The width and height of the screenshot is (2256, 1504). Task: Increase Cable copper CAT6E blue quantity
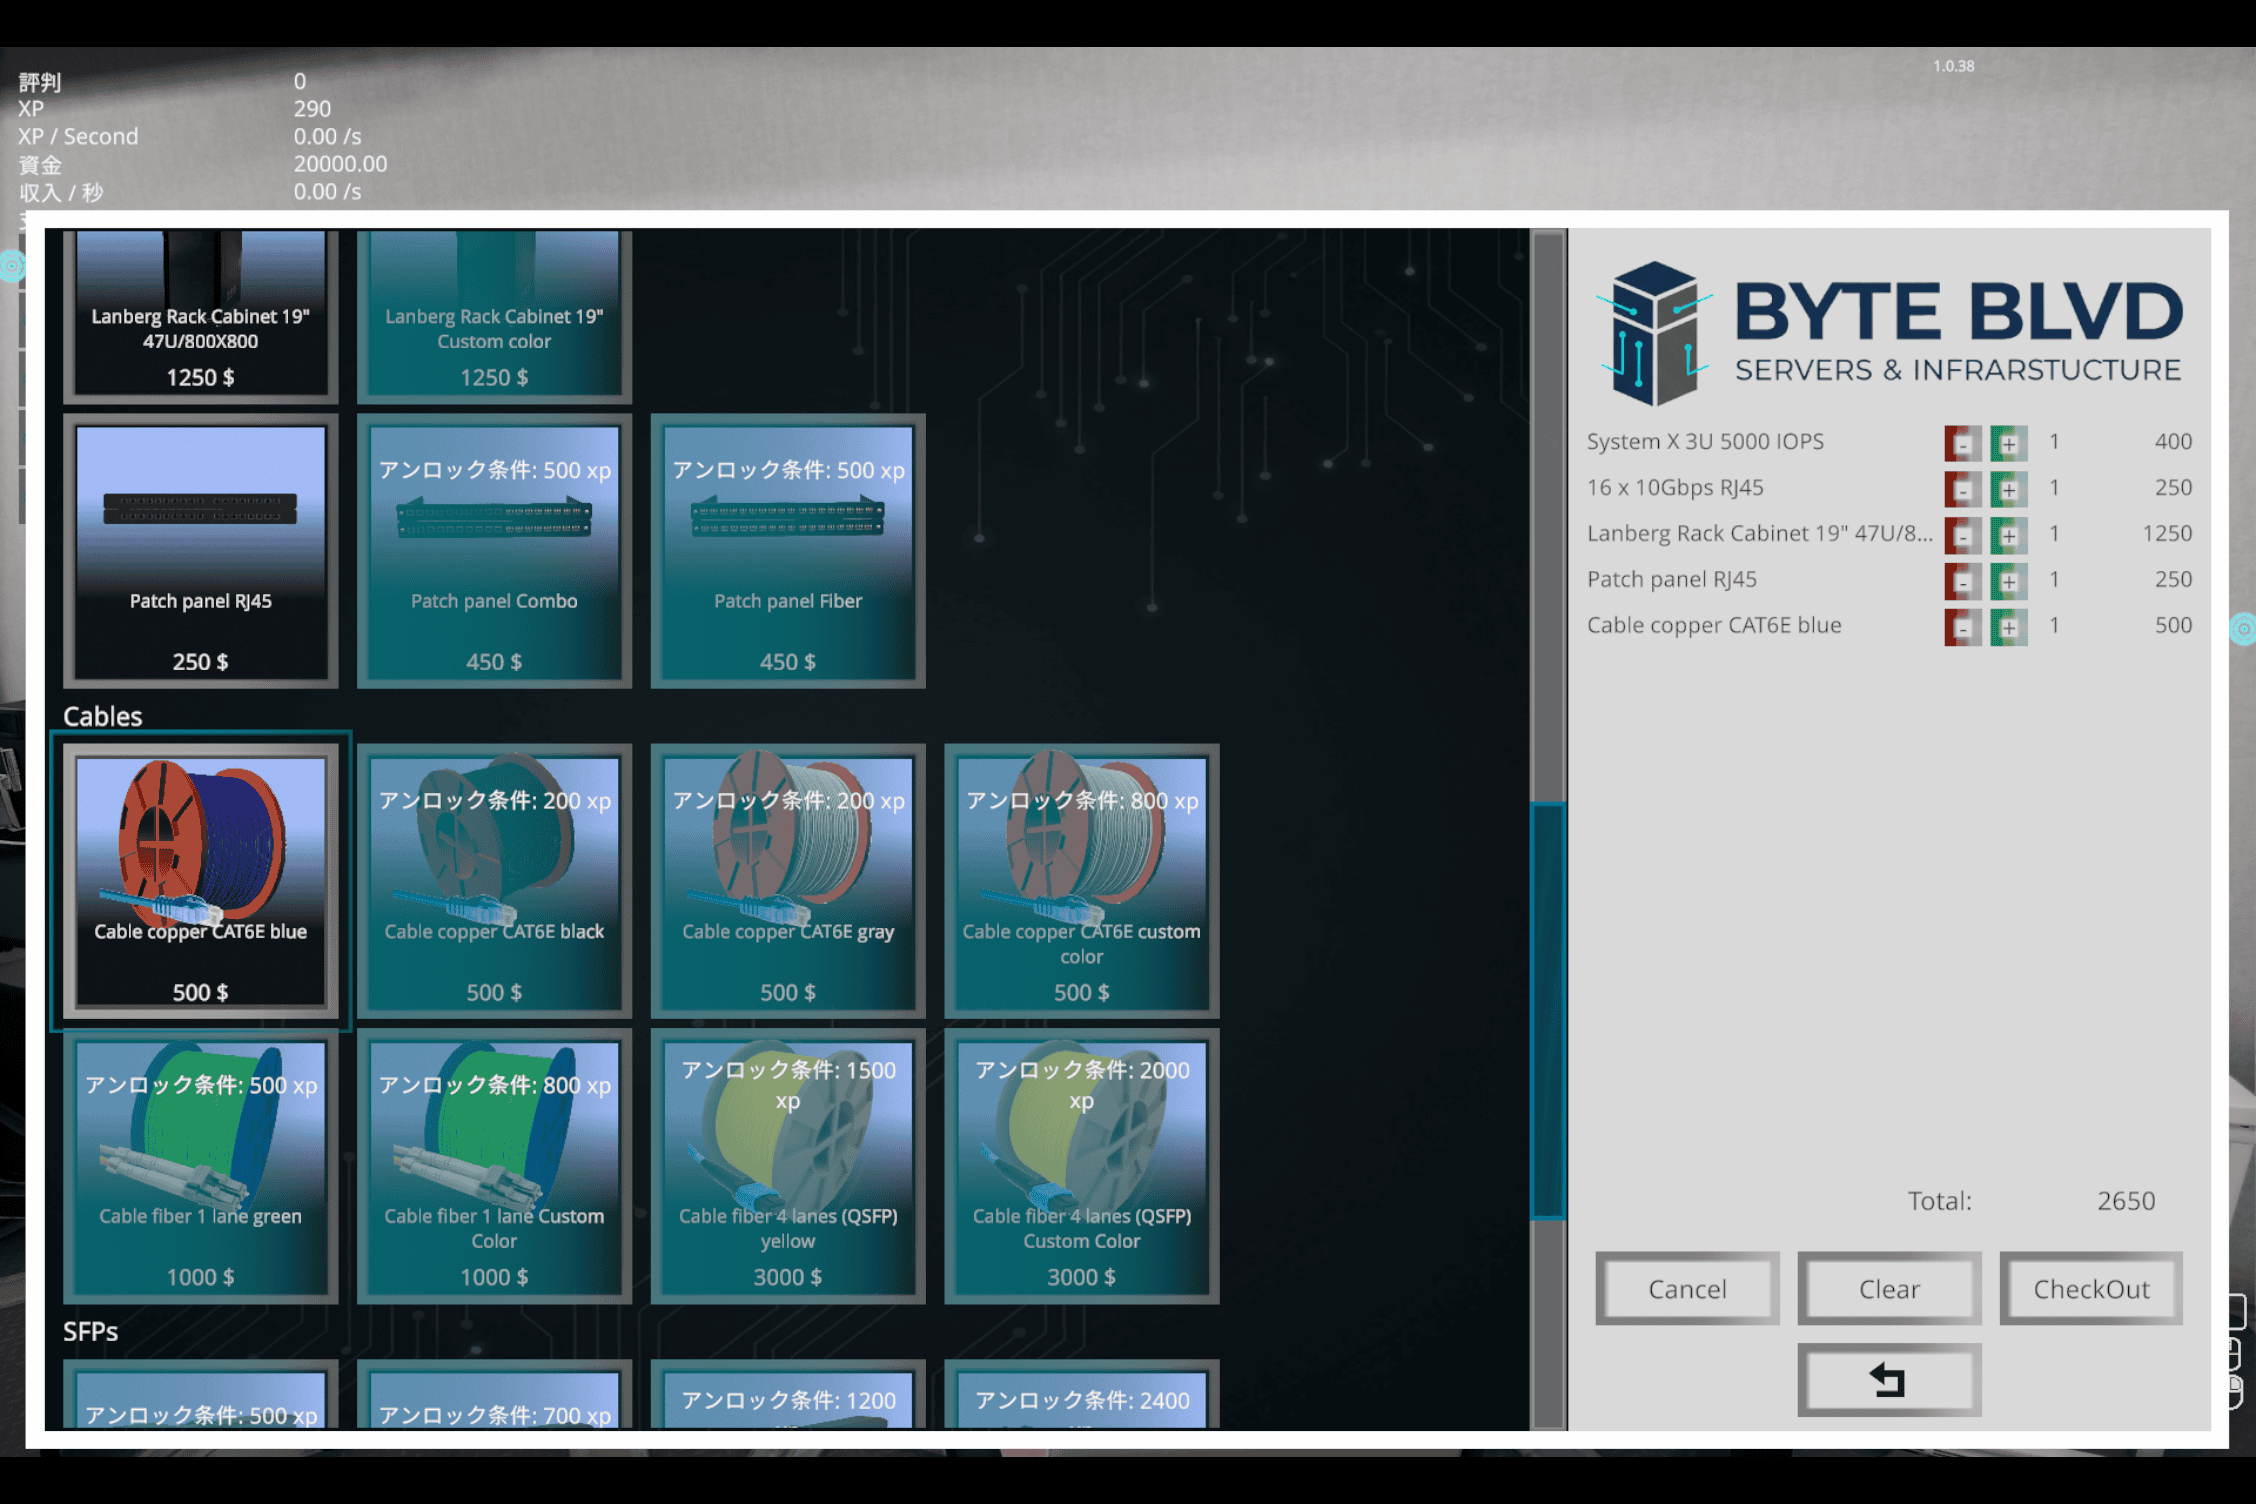2008,627
